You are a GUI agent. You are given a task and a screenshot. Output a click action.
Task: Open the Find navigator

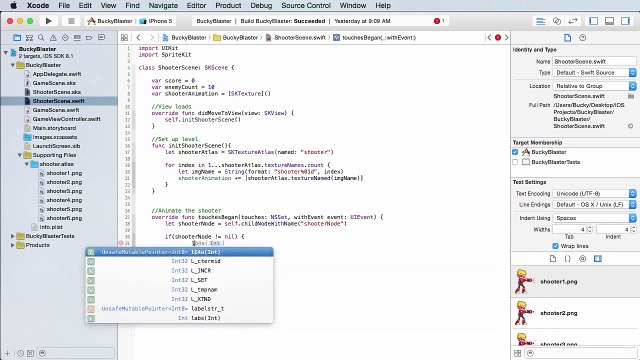coord(41,38)
